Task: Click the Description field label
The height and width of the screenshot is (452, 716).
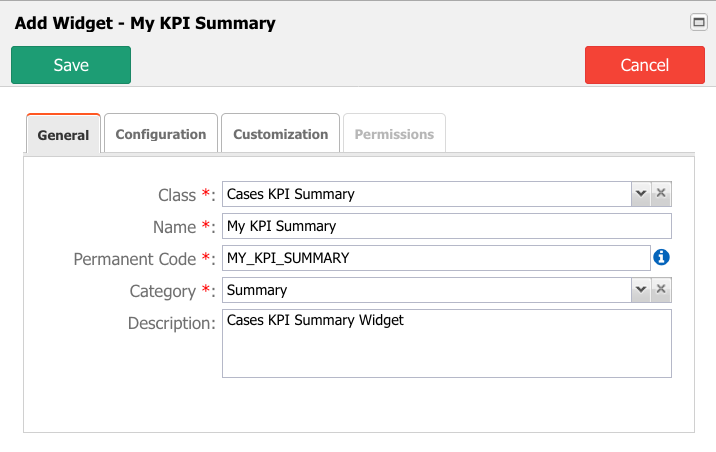Action: pyautogui.click(x=171, y=323)
